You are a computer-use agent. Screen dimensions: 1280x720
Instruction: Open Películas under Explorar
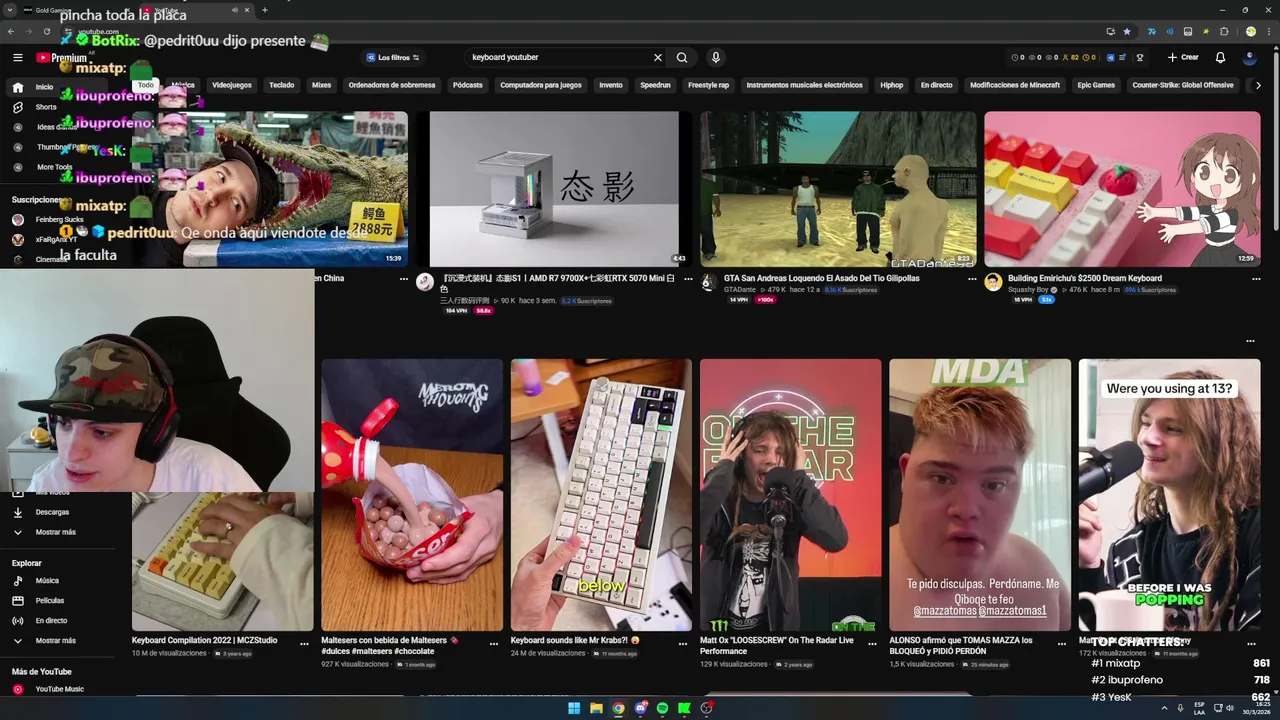tap(50, 601)
